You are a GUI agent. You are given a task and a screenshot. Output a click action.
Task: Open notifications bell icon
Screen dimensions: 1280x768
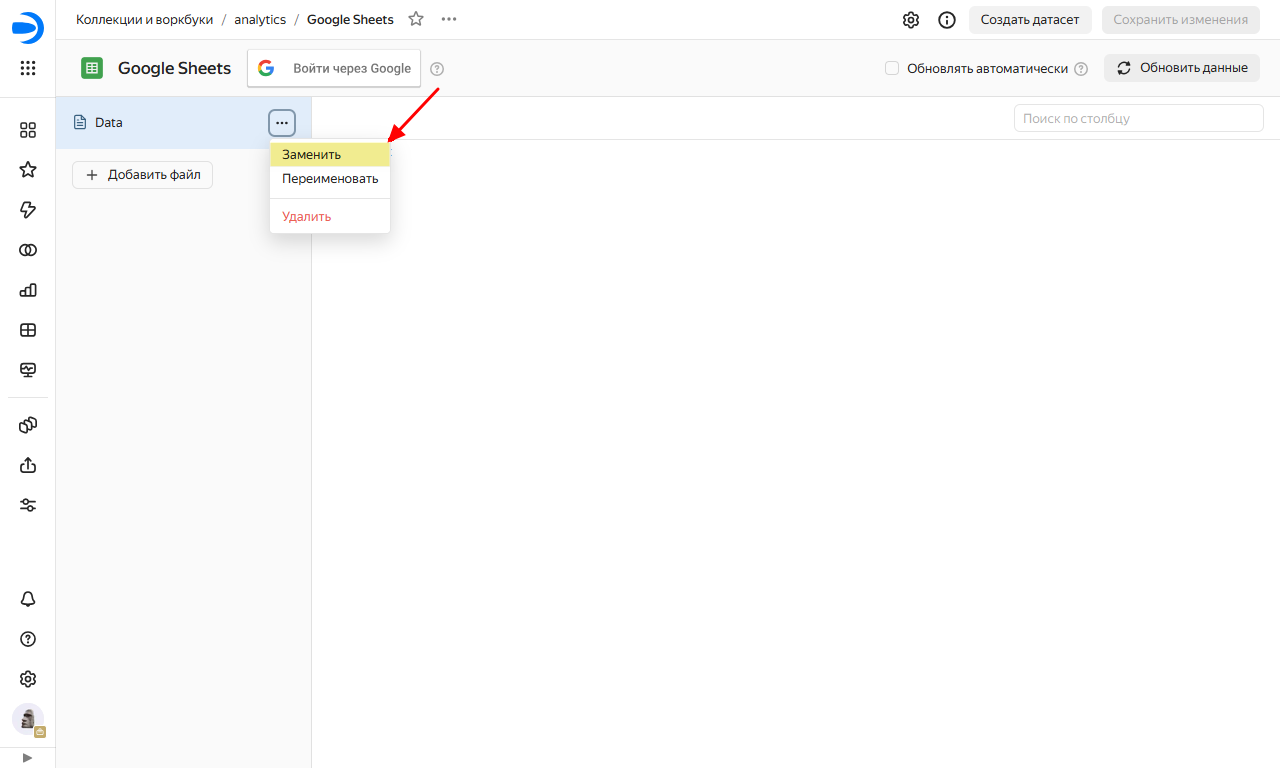point(28,599)
